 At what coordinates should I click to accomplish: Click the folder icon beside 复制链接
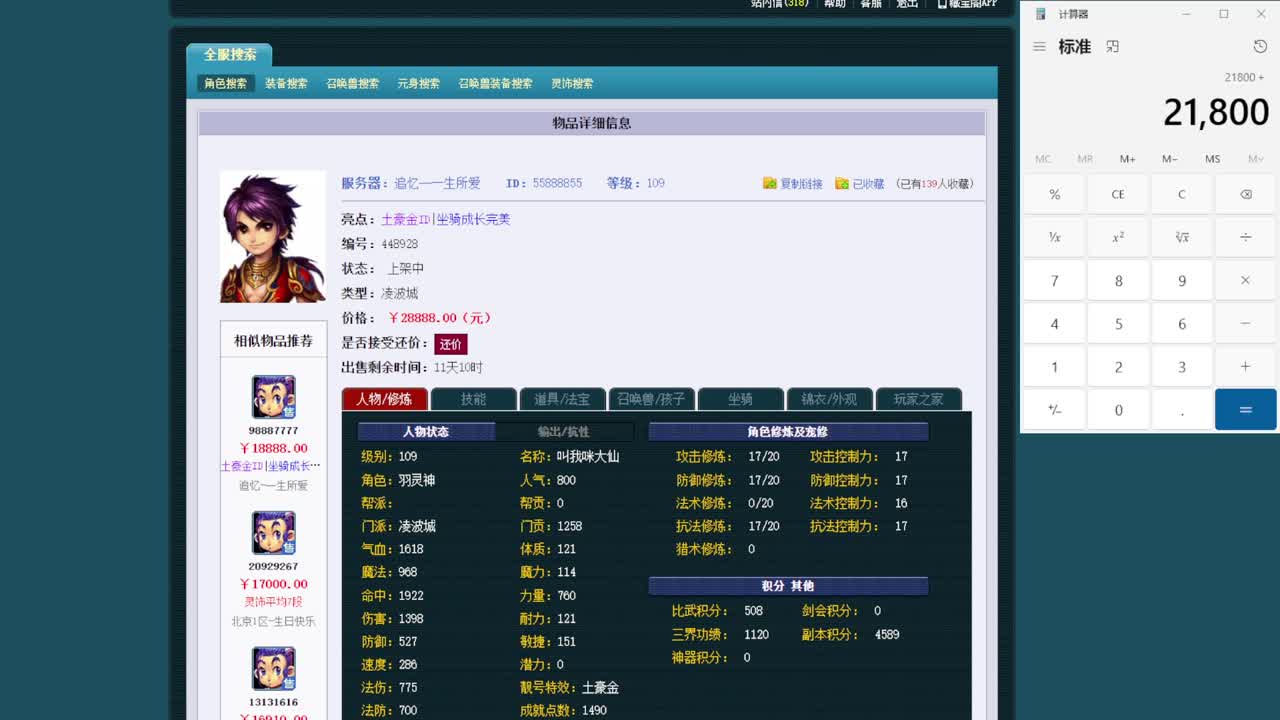point(772,183)
